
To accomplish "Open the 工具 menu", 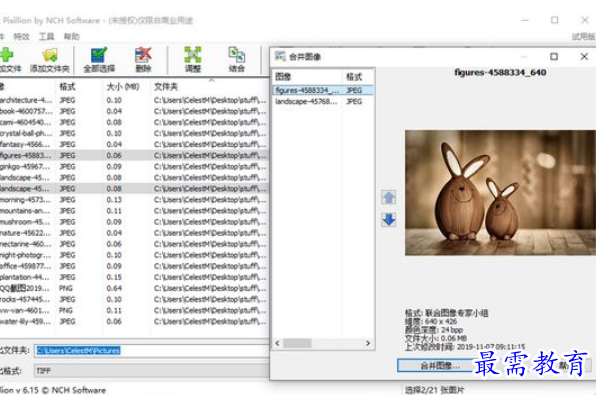I will pos(46,36).
